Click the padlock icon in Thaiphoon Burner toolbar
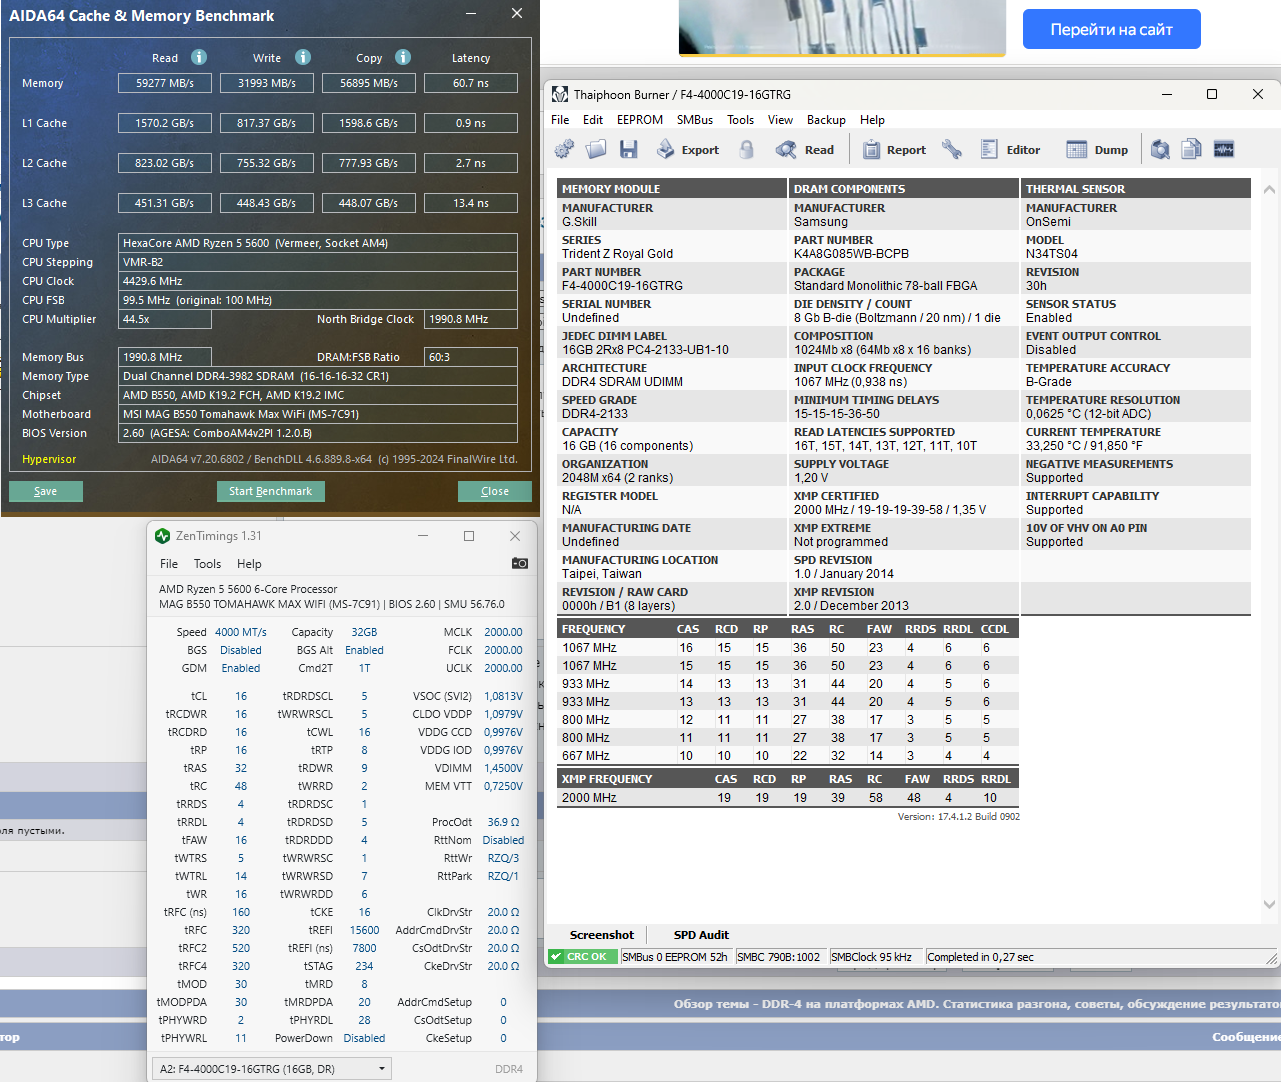The image size is (1281, 1082). [x=746, y=149]
